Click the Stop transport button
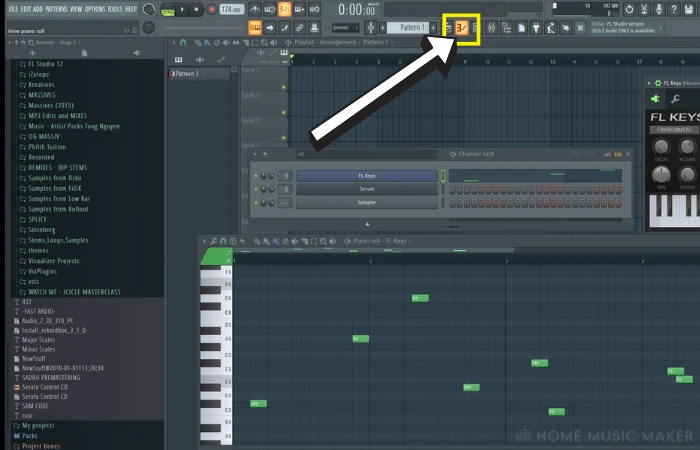Screen dimensions: 700x450 coord(196,9)
